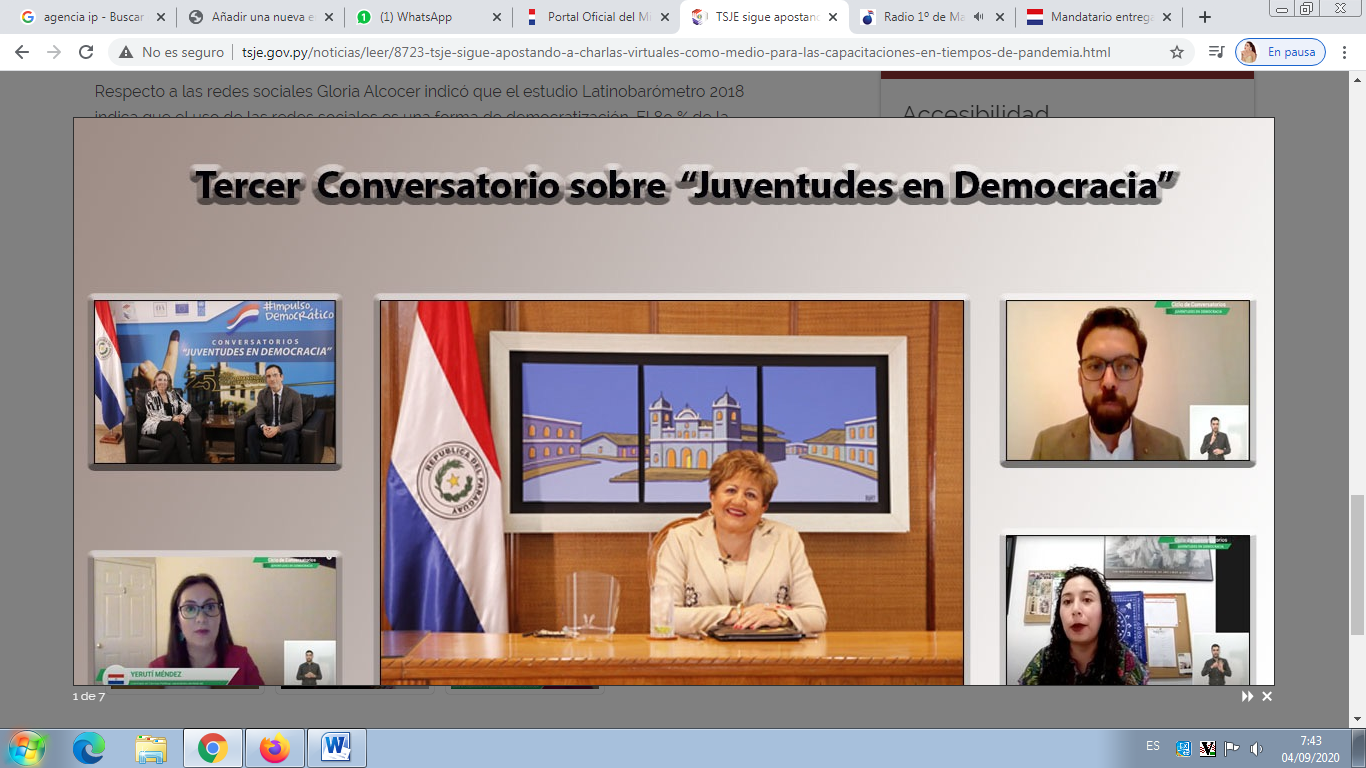
Task: Close the active TSJE tab
Action: pos(832,17)
